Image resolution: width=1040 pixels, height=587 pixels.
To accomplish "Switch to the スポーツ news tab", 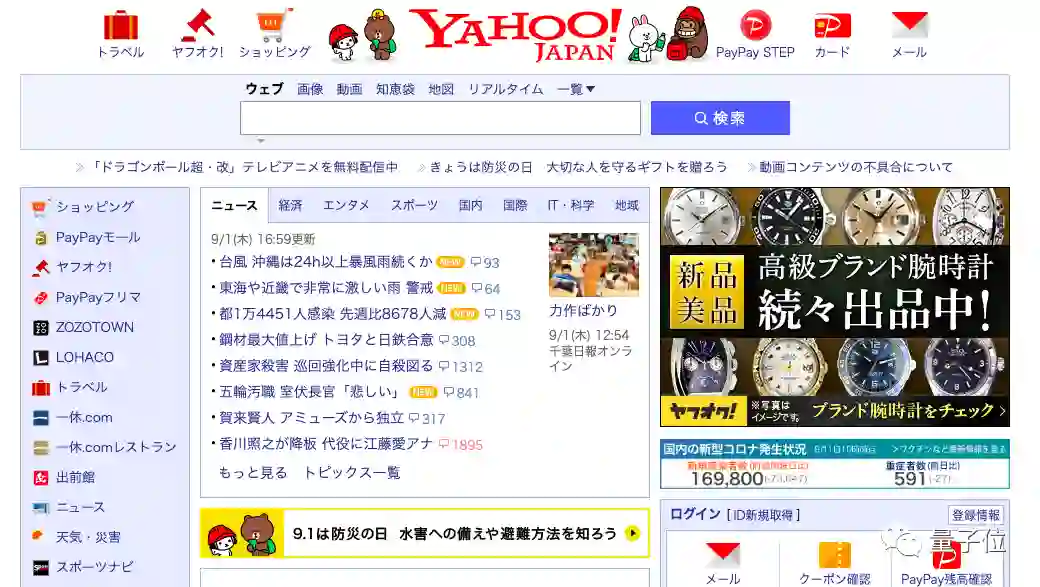I will (414, 206).
